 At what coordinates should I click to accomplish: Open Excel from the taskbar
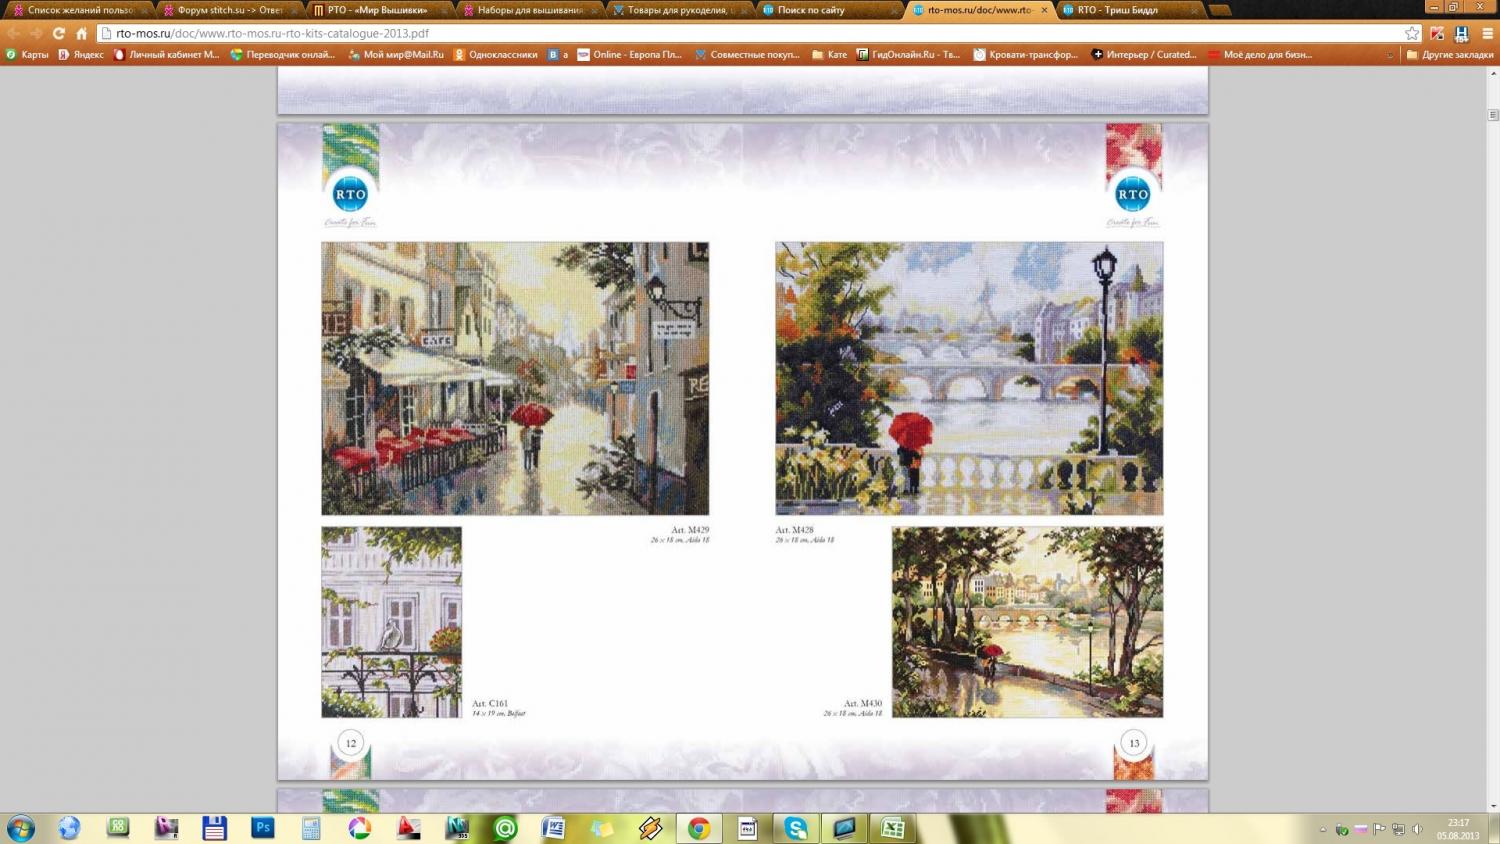892,828
